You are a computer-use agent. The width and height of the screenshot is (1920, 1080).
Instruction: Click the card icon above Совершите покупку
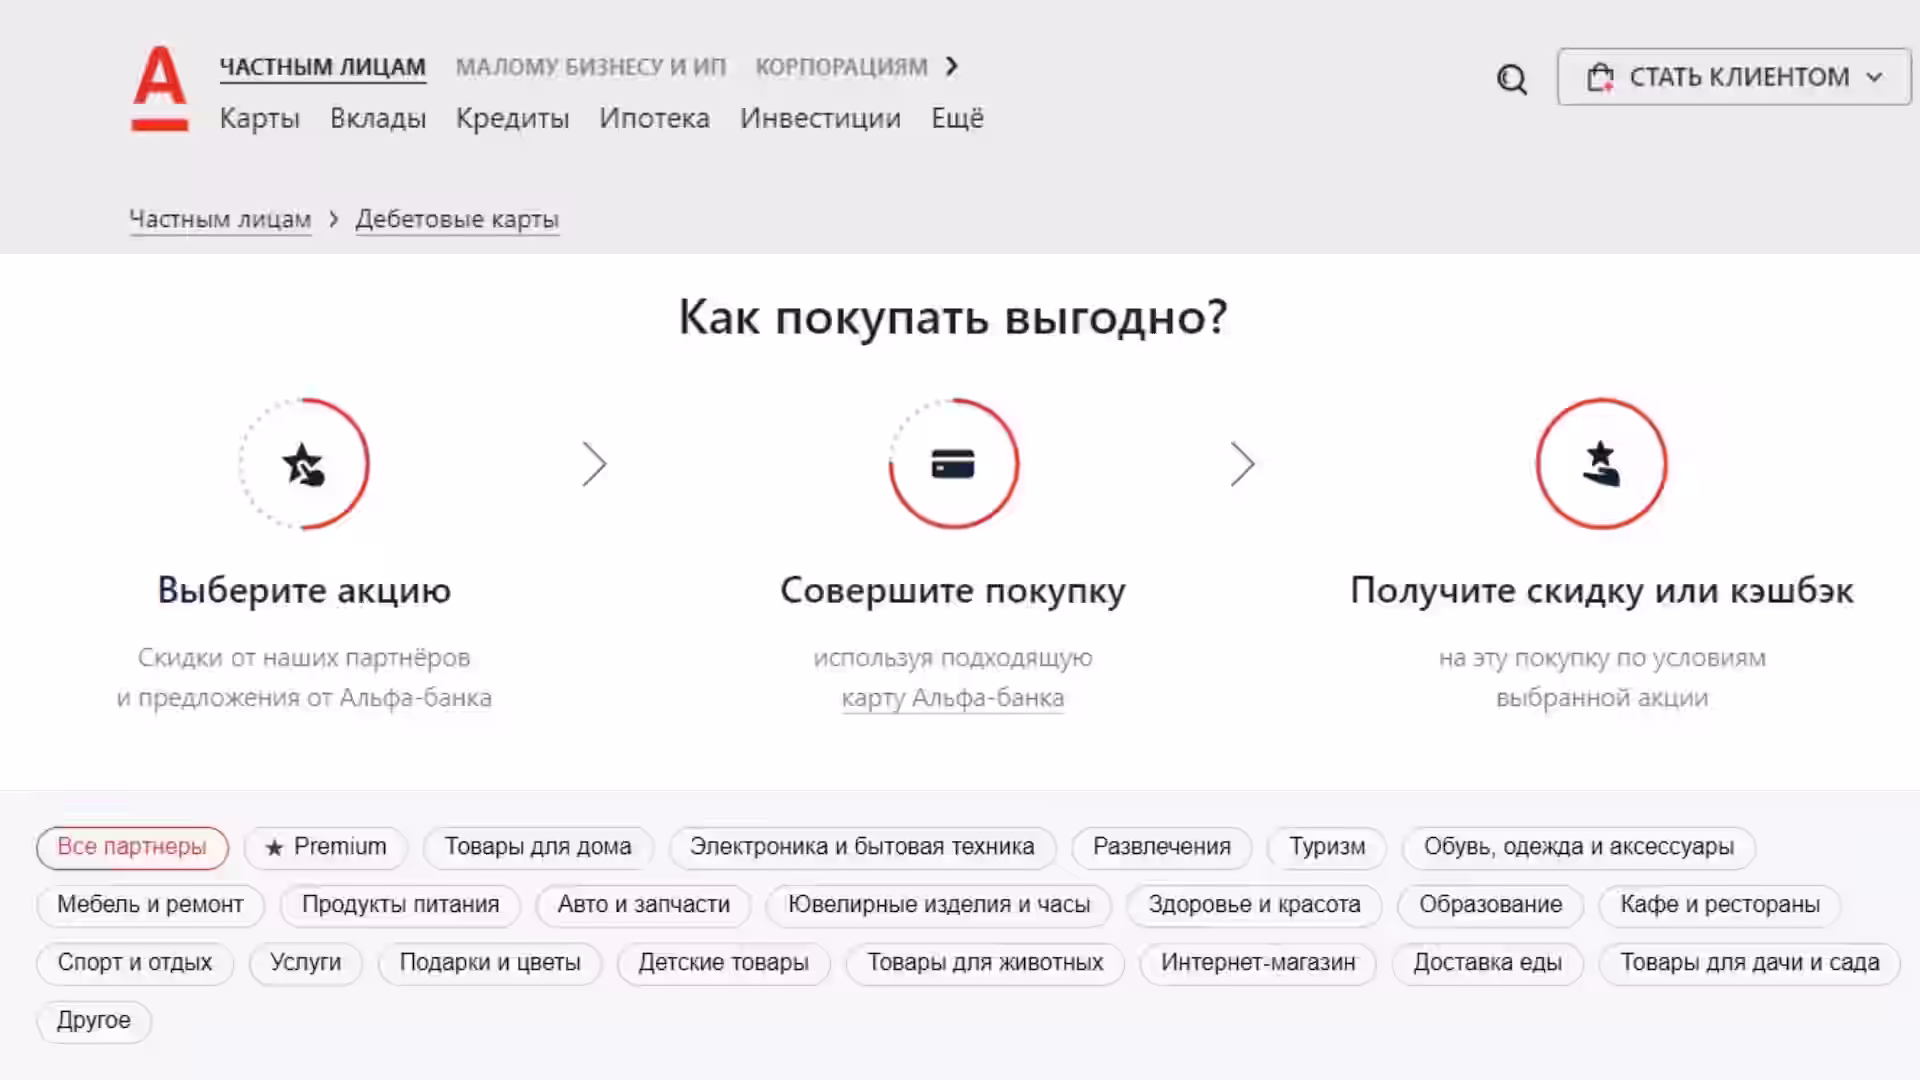953,464
